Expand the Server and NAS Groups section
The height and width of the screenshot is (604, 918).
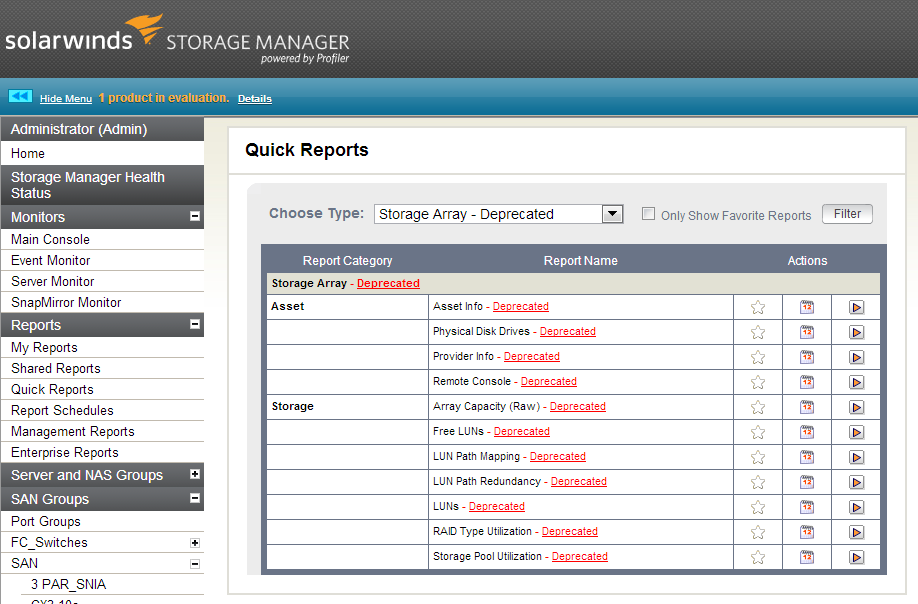(195, 474)
